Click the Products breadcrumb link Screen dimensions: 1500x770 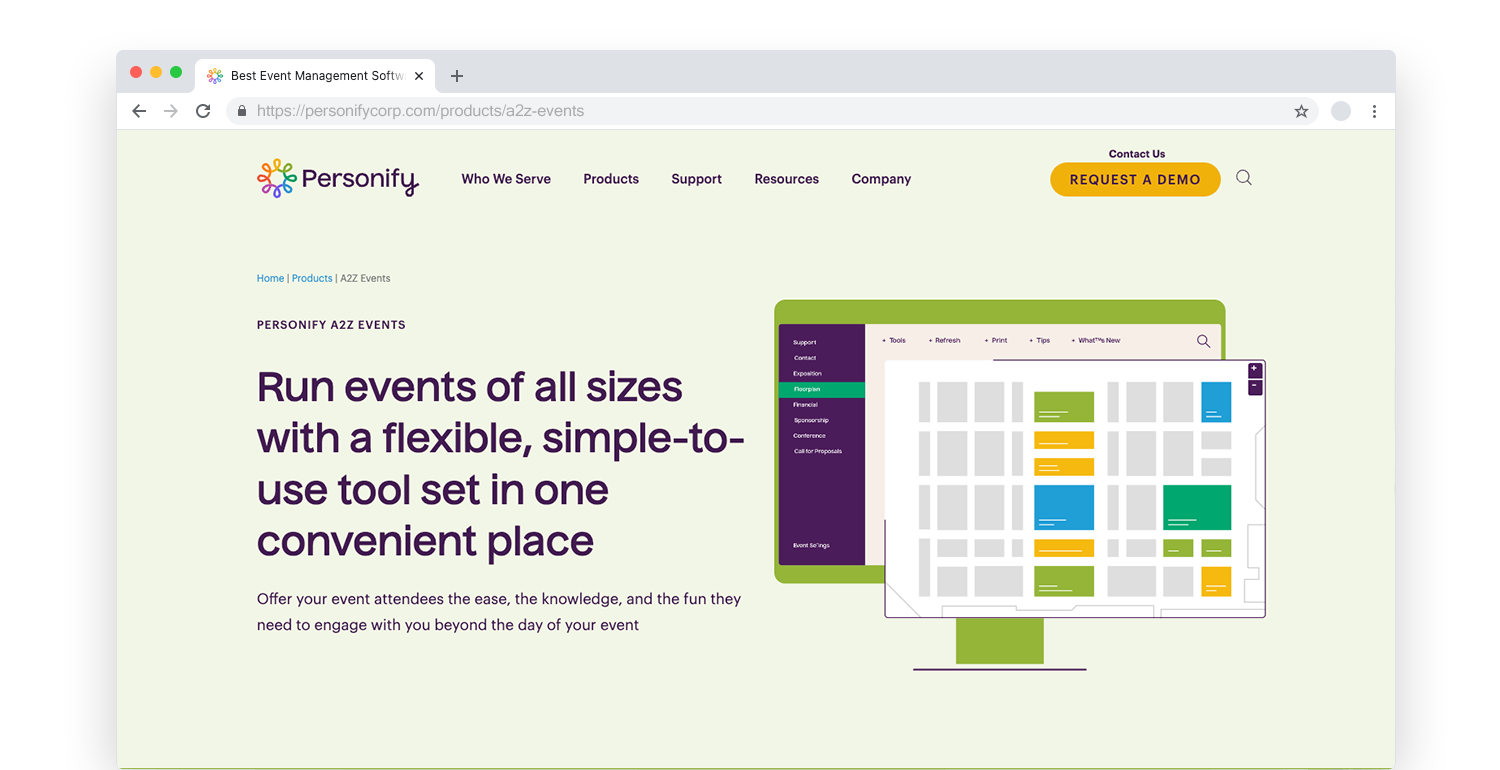(312, 278)
